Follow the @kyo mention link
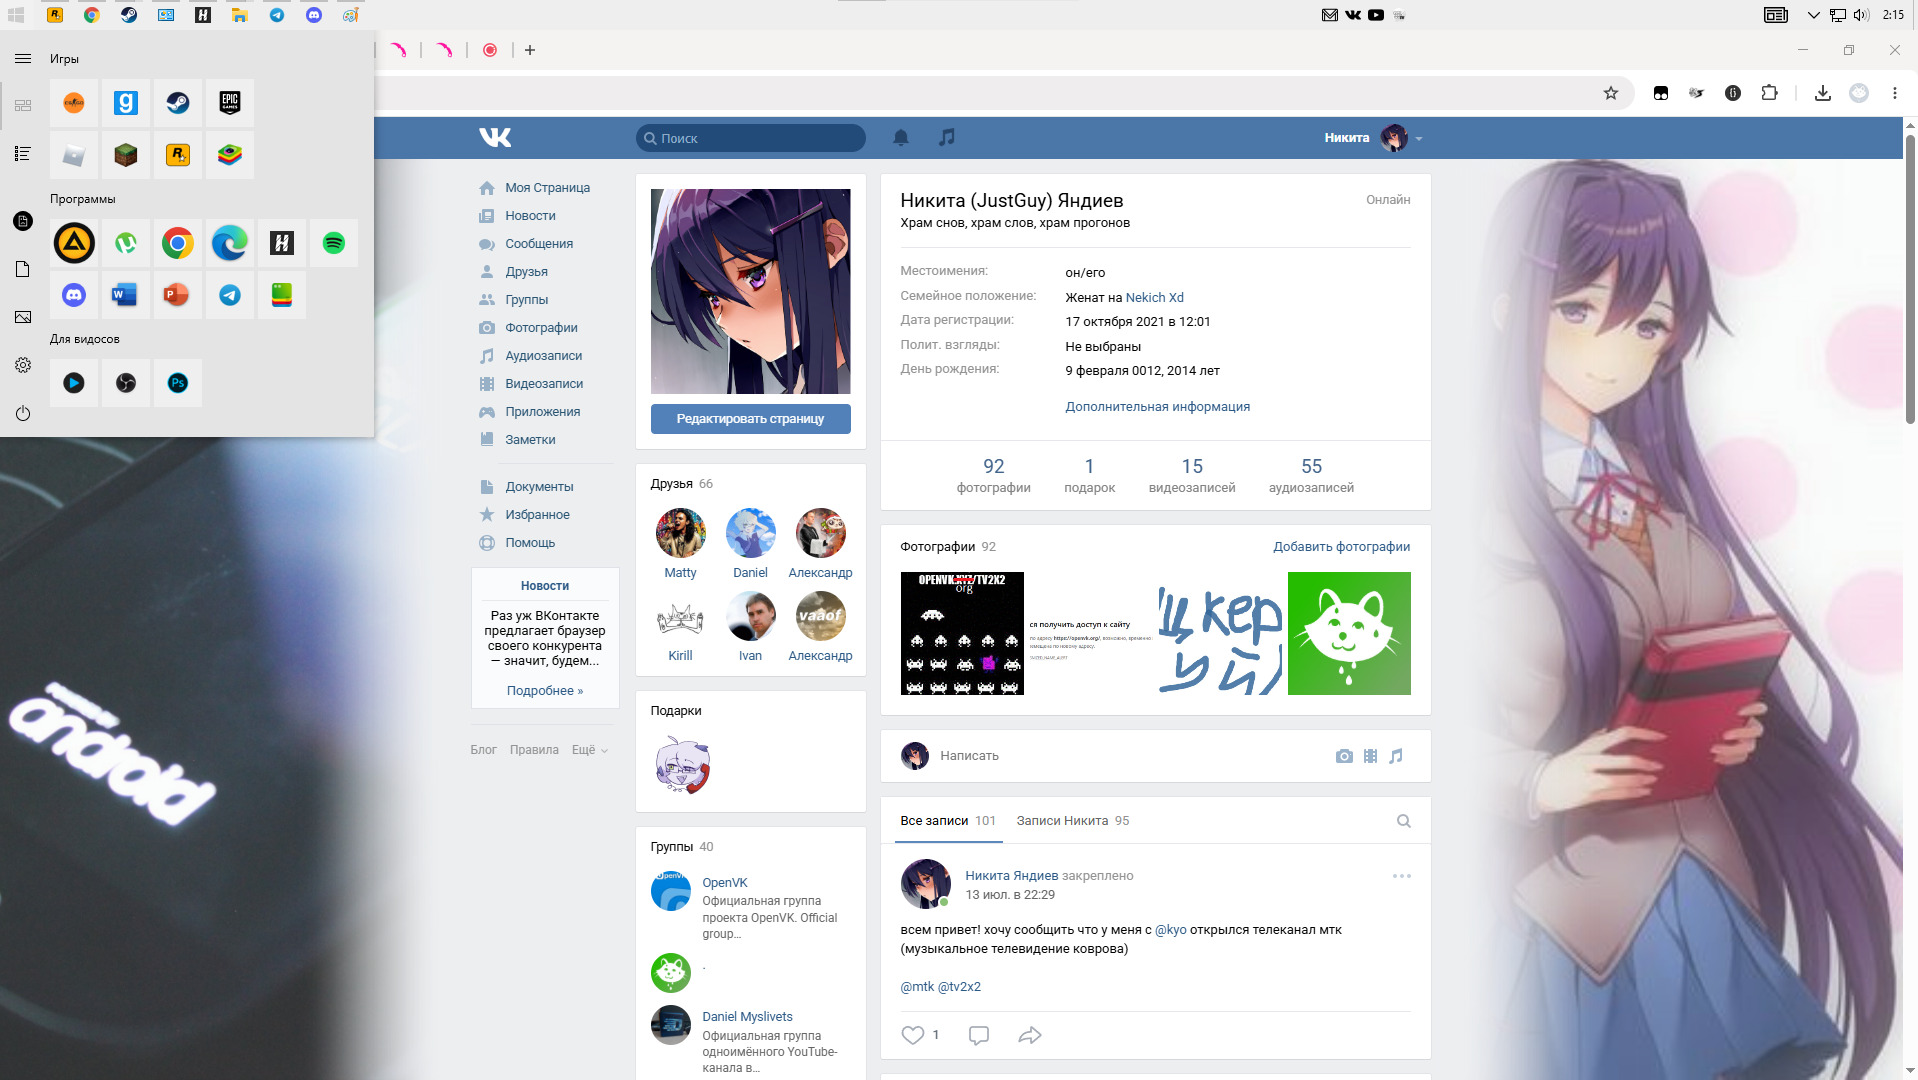The height and width of the screenshot is (1080, 1918). (1170, 930)
